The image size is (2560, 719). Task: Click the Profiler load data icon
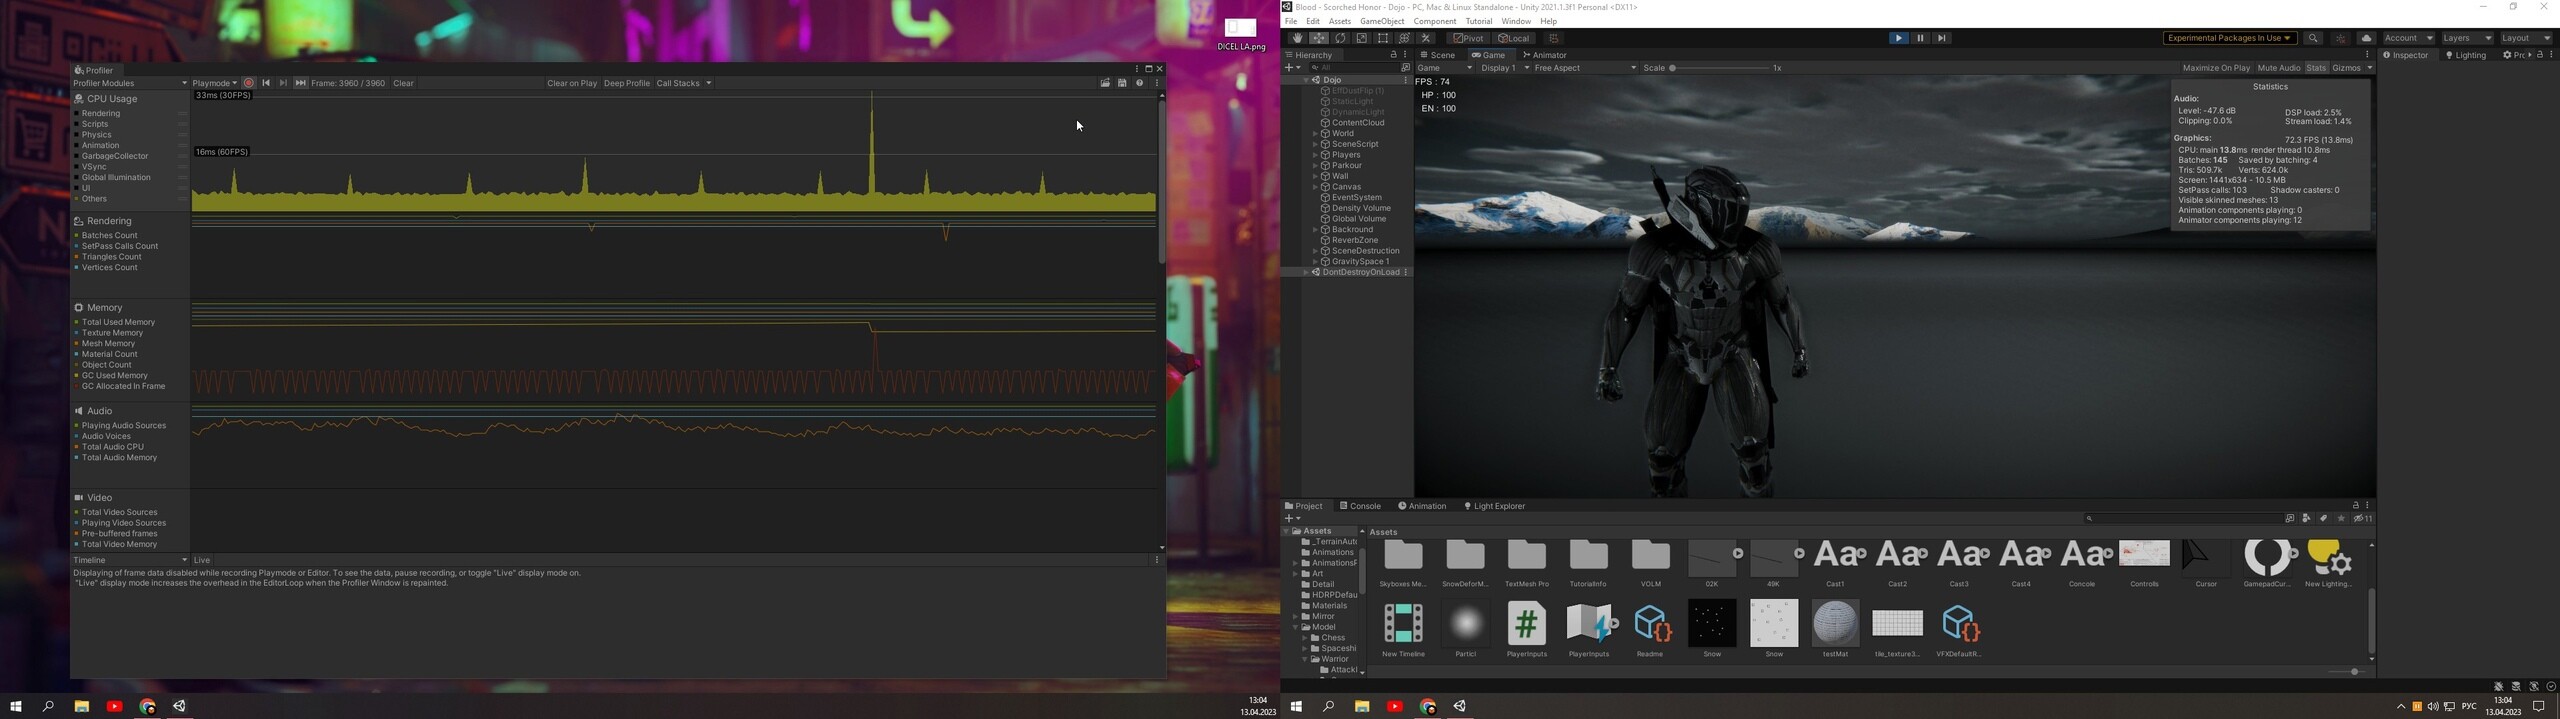click(x=1105, y=83)
